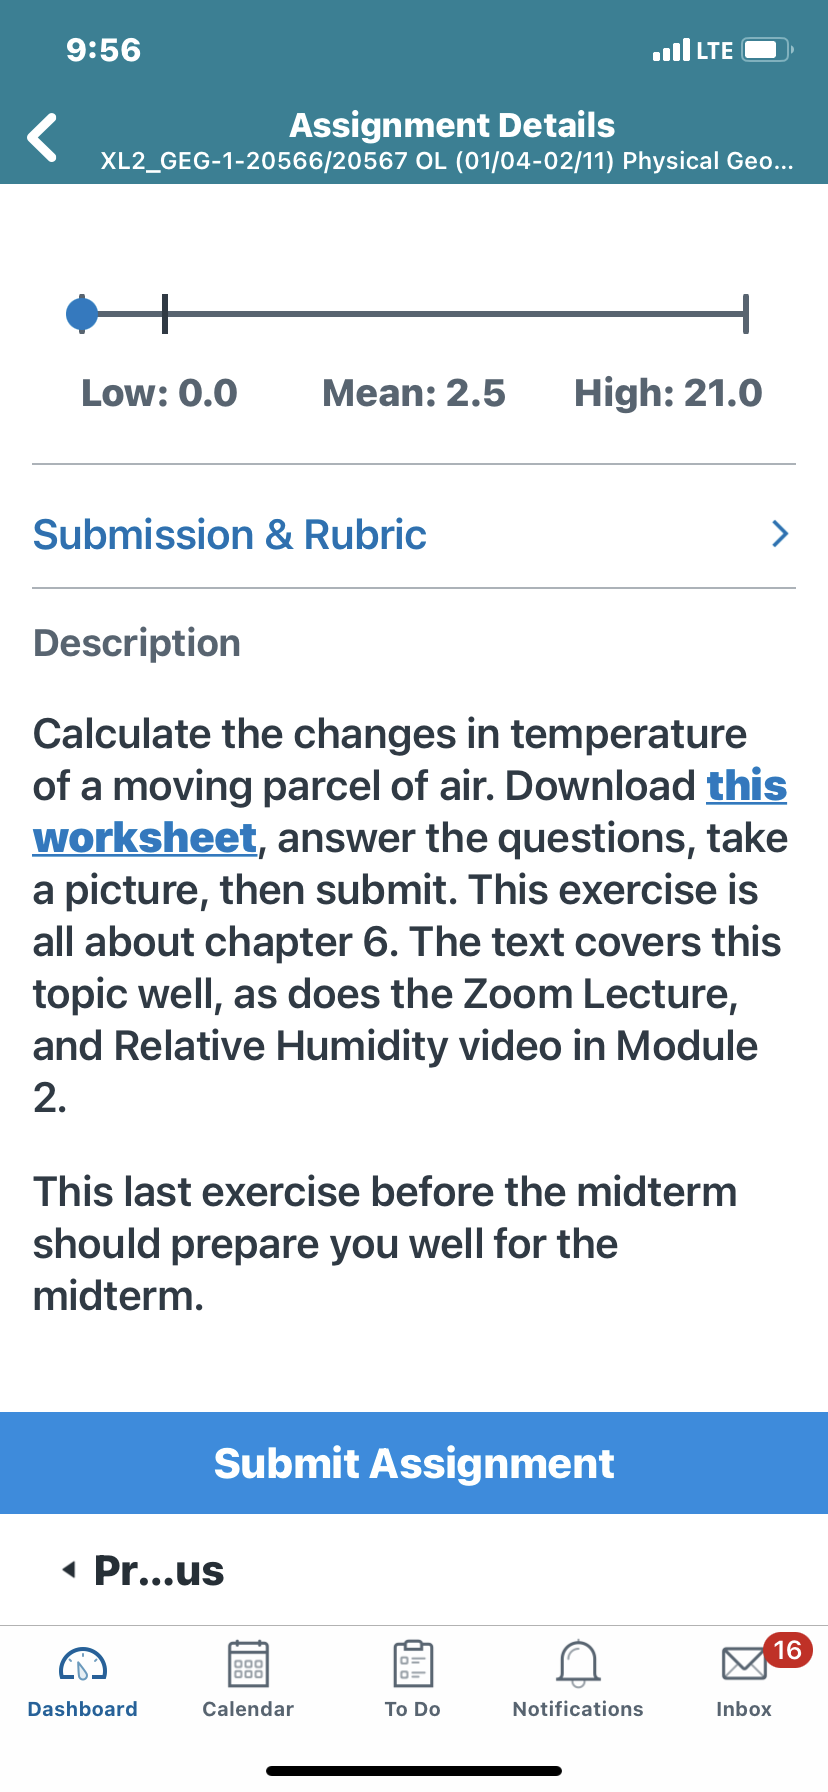Open the Notifications bell icon
The image size is (828, 1792).
578,1664
